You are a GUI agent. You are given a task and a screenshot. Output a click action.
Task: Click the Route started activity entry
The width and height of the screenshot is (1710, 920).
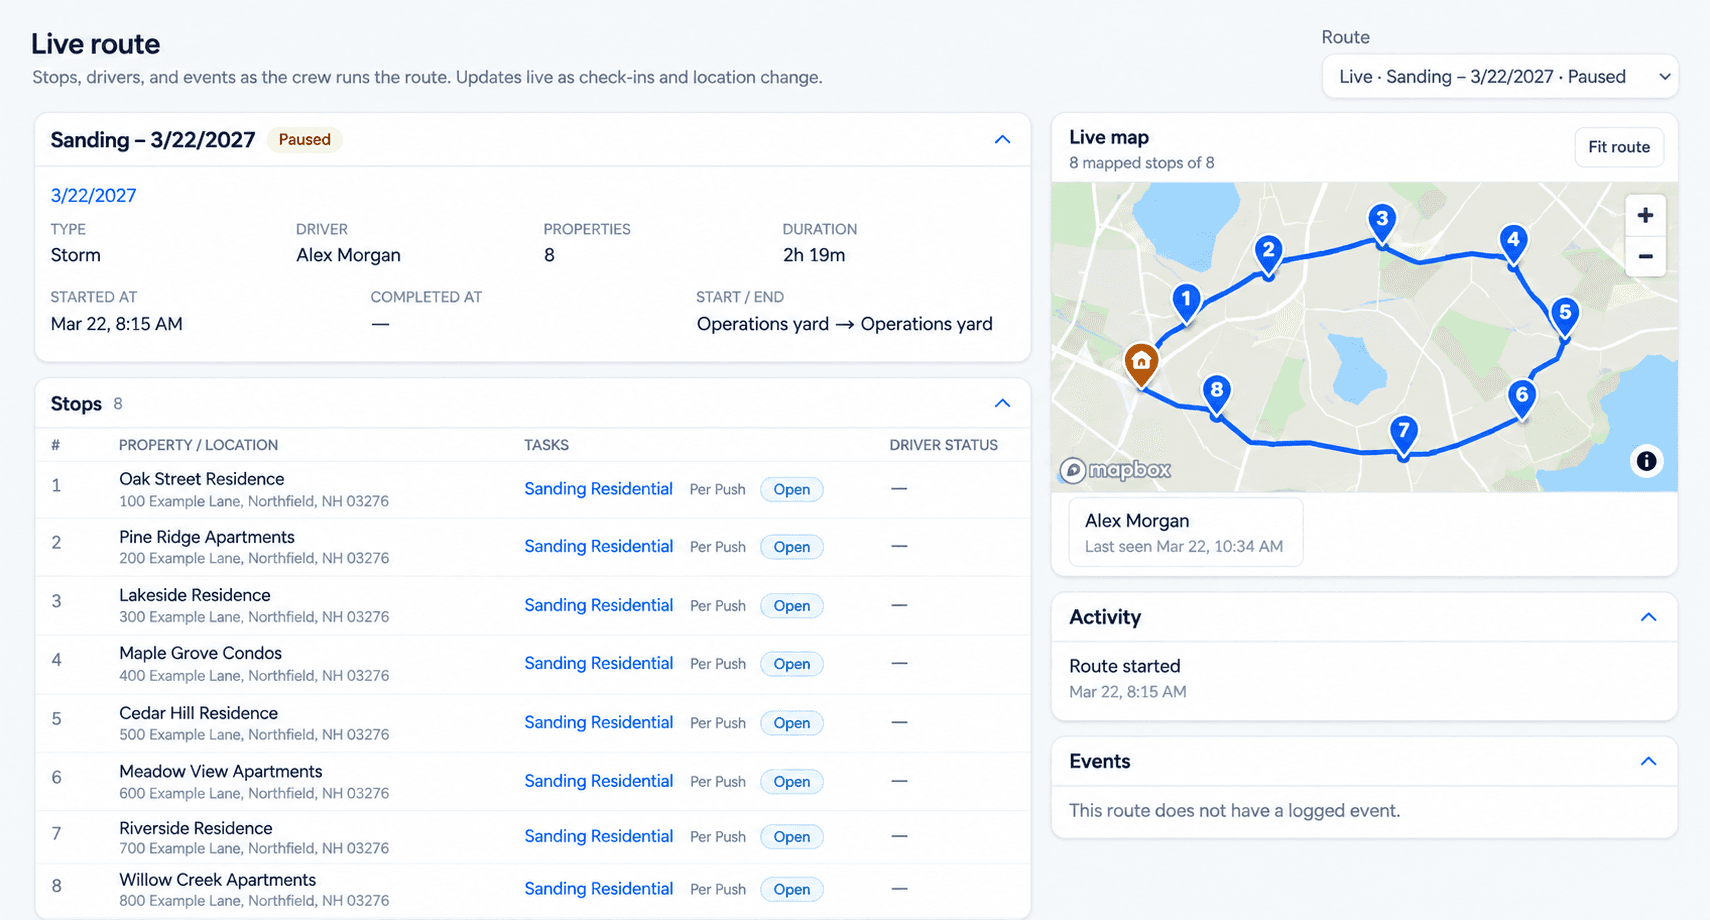pyautogui.click(x=1127, y=678)
